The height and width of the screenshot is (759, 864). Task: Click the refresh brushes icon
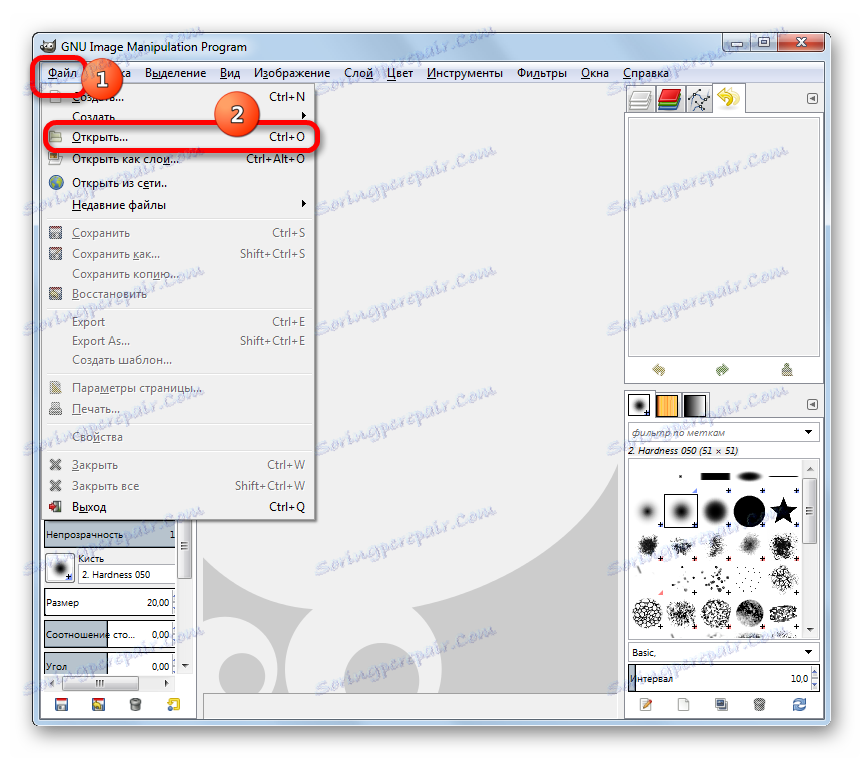[799, 704]
